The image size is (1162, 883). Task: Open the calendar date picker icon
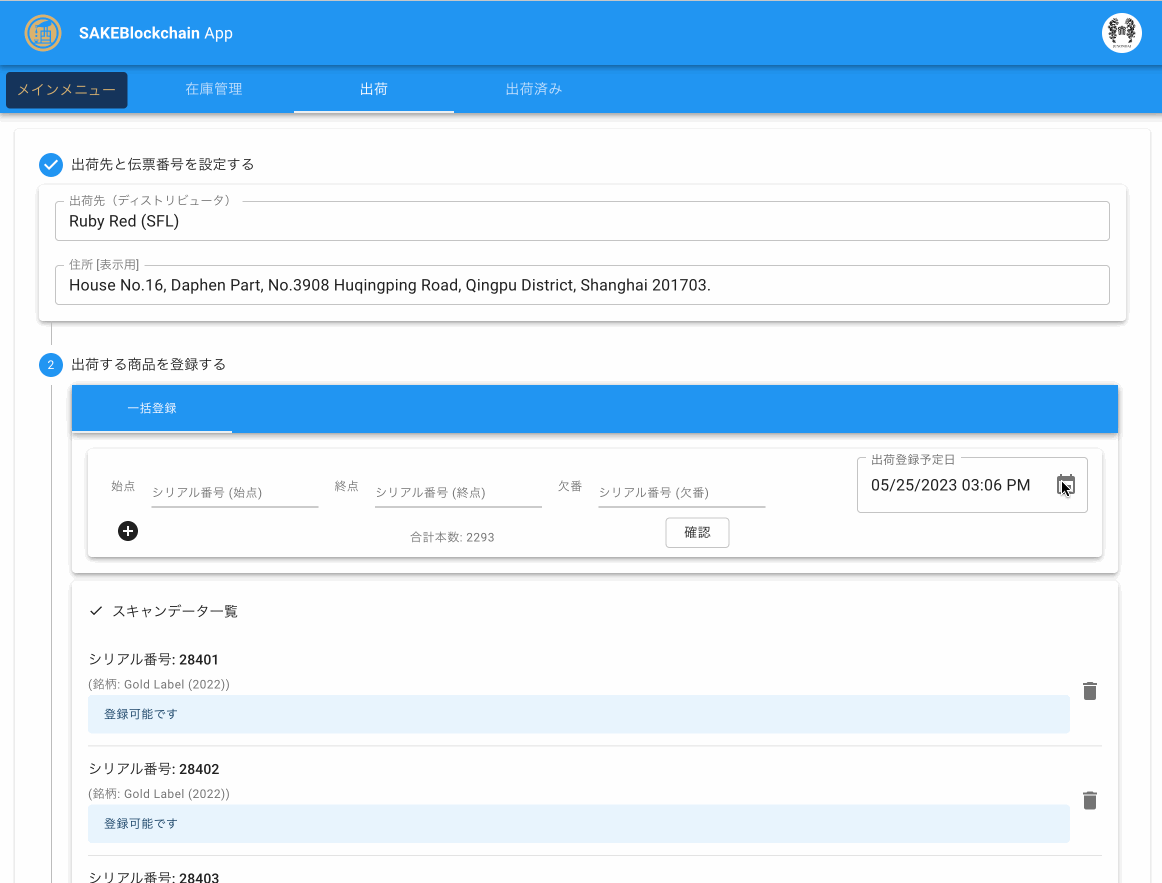pyautogui.click(x=1065, y=485)
